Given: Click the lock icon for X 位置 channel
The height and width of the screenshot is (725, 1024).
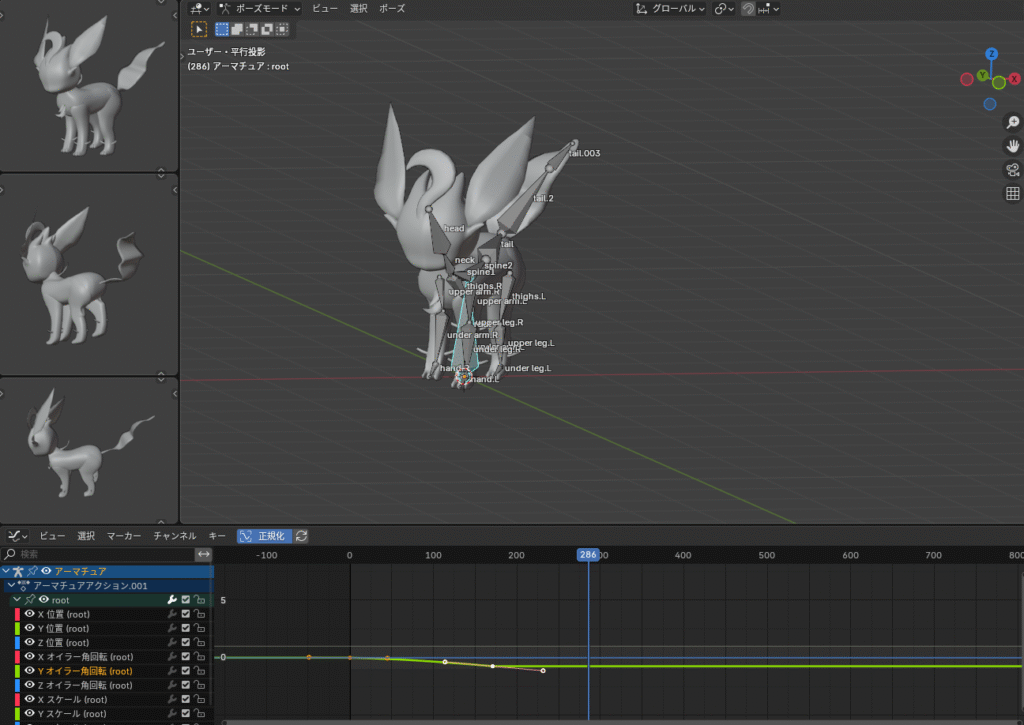Looking at the screenshot, I should coord(200,614).
